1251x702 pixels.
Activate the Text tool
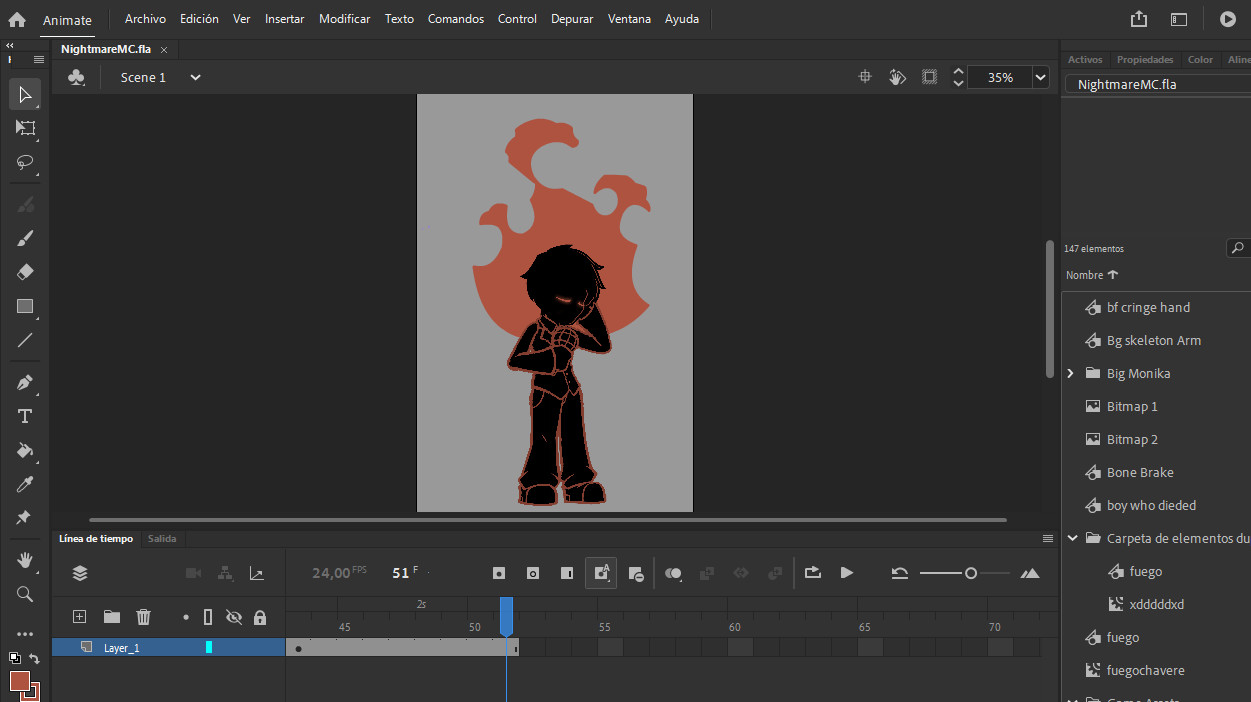[x=24, y=416]
